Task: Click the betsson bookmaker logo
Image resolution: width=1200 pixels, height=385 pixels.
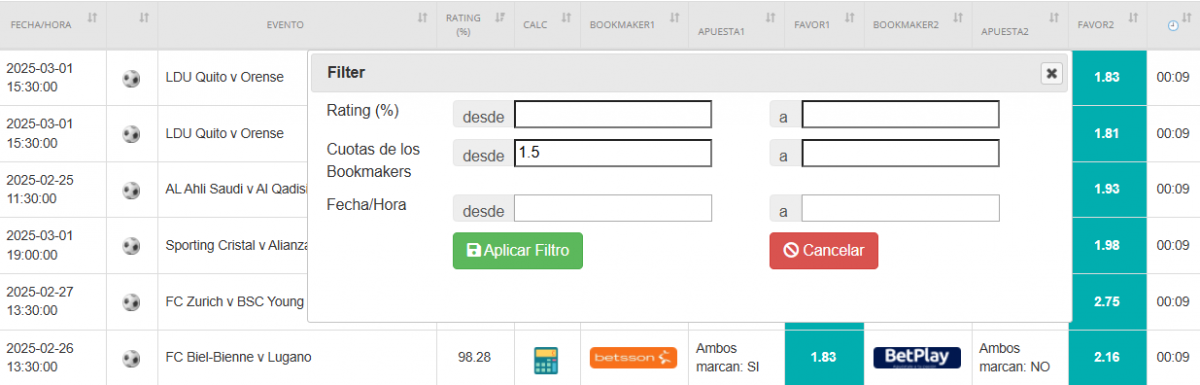Action: point(634,357)
